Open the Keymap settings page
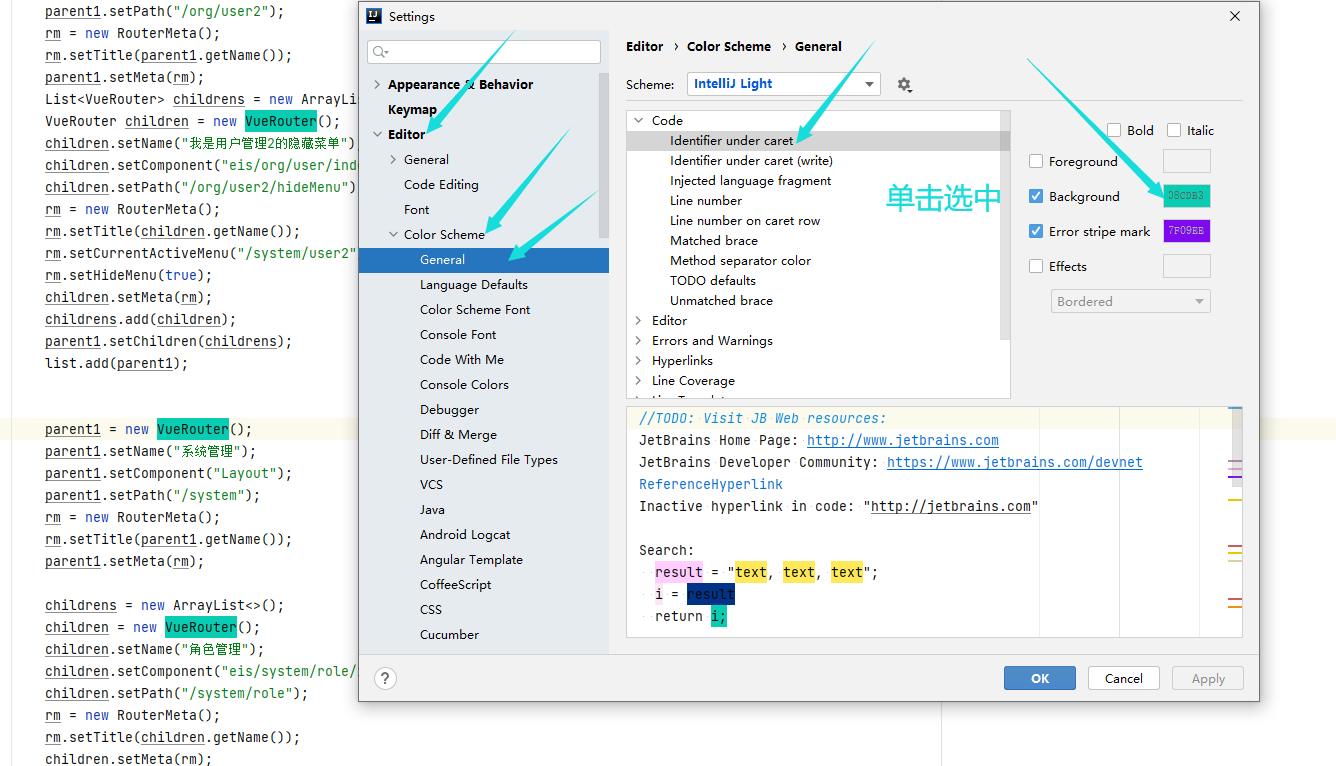1336x766 pixels. point(412,109)
